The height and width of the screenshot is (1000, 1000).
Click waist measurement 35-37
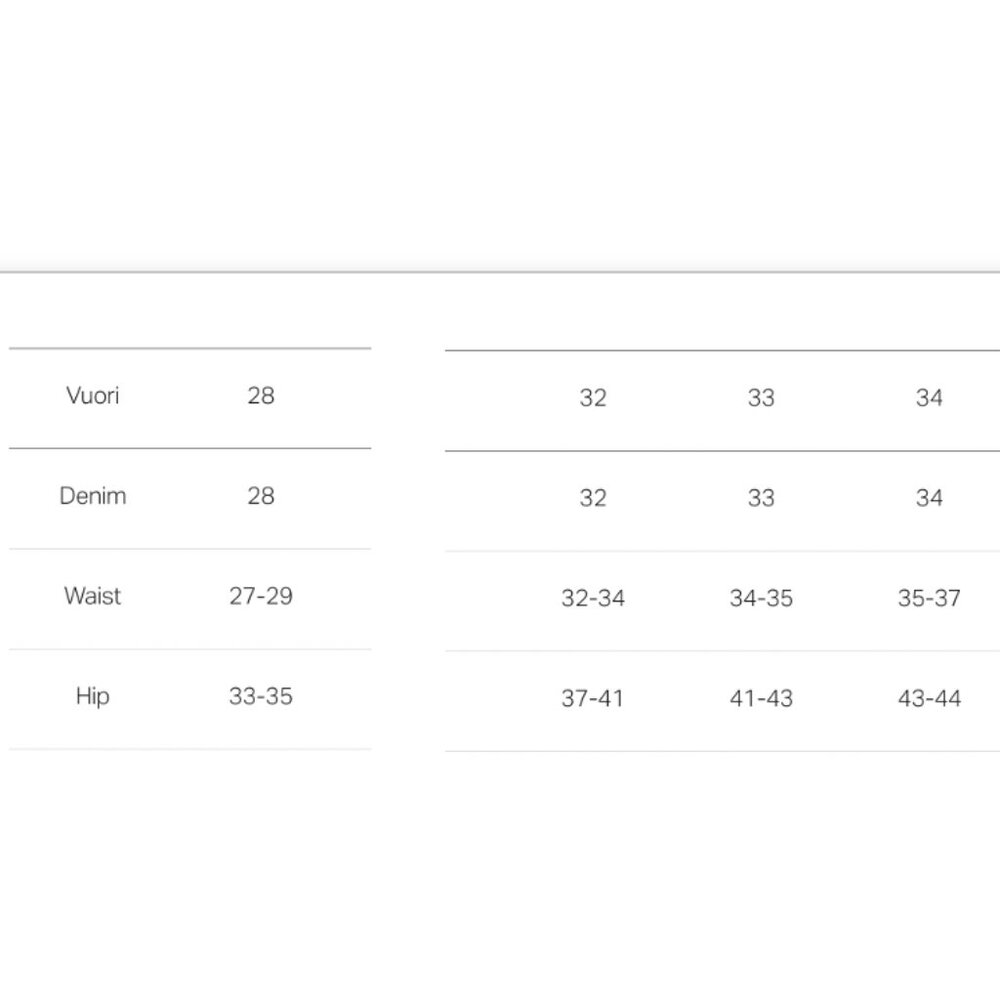click(x=929, y=598)
